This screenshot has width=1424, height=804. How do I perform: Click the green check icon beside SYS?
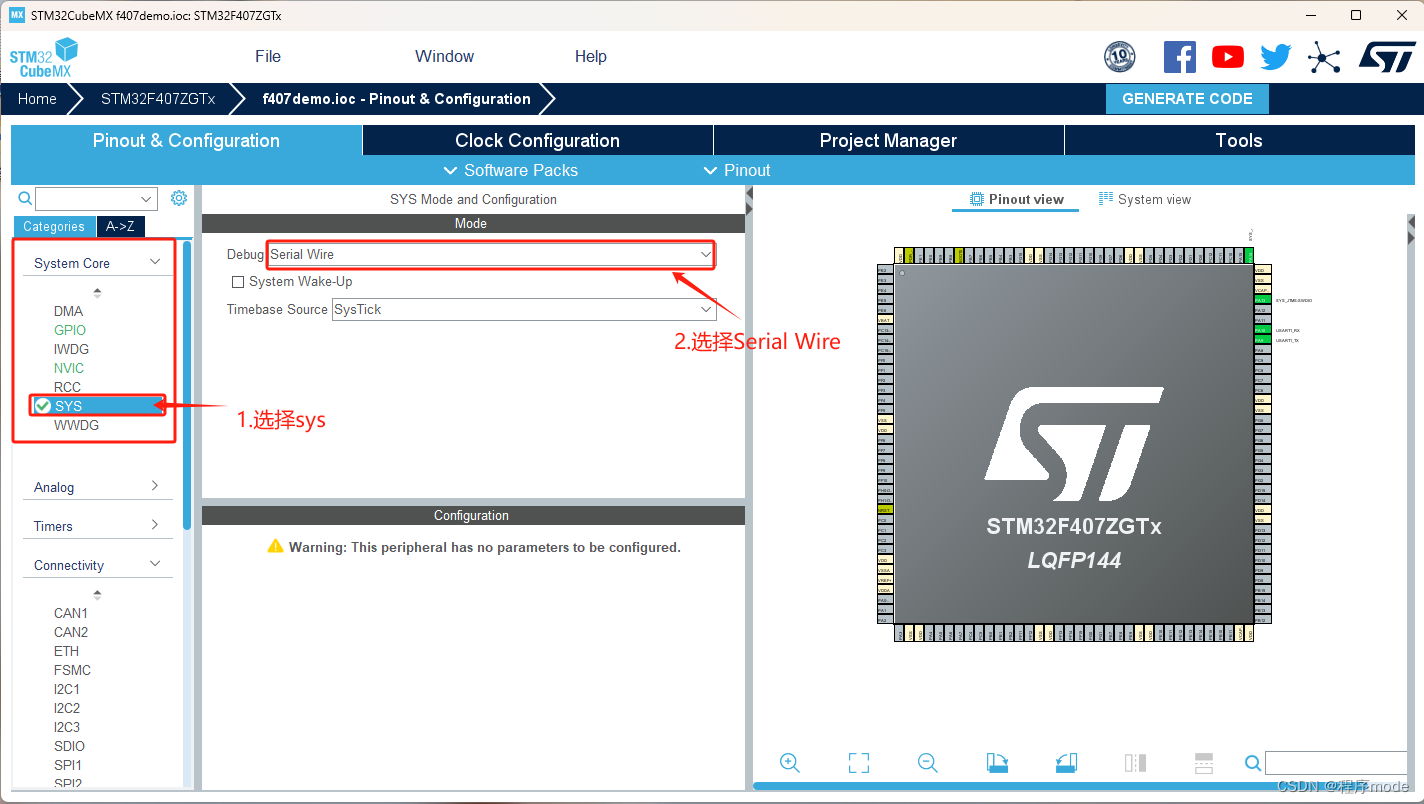tap(43, 405)
